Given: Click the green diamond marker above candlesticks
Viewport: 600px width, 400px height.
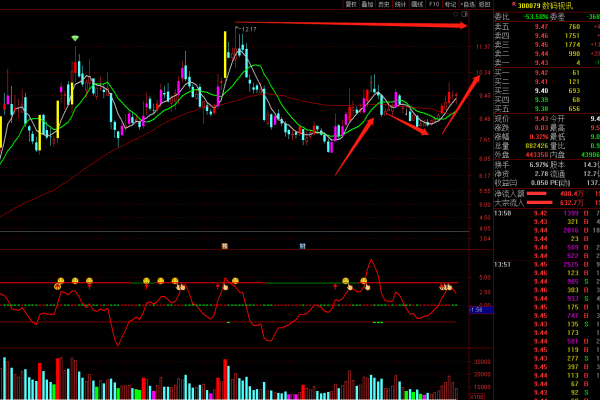Looking at the screenshot, I should 75,38.
